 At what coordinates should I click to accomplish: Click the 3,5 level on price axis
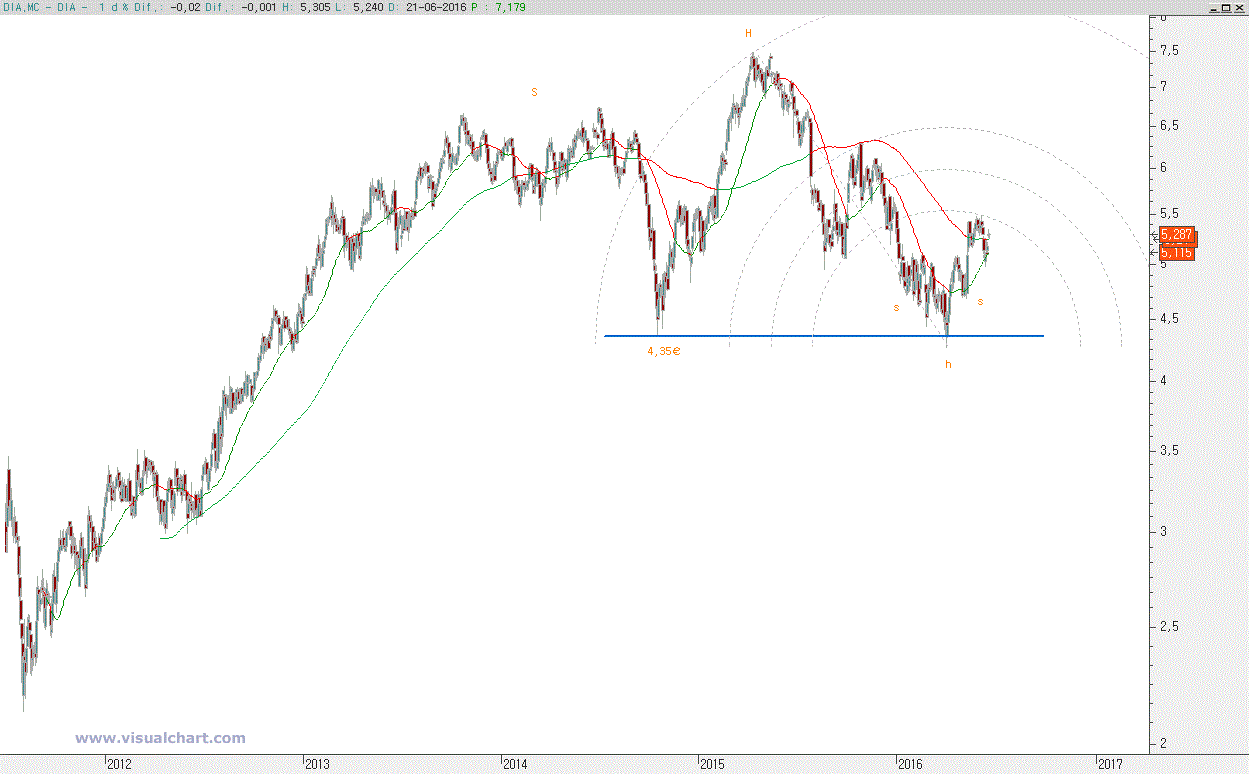pos(1169,451)
